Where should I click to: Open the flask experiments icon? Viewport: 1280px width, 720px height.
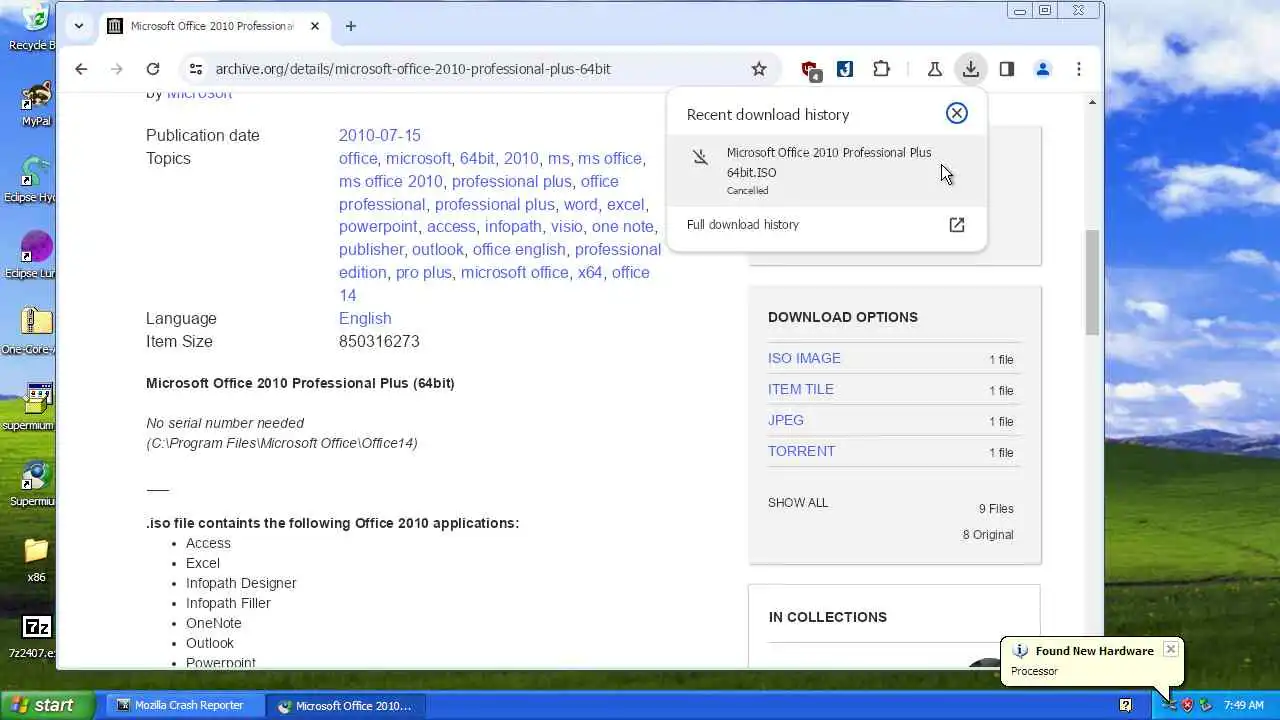click(934, 69)
